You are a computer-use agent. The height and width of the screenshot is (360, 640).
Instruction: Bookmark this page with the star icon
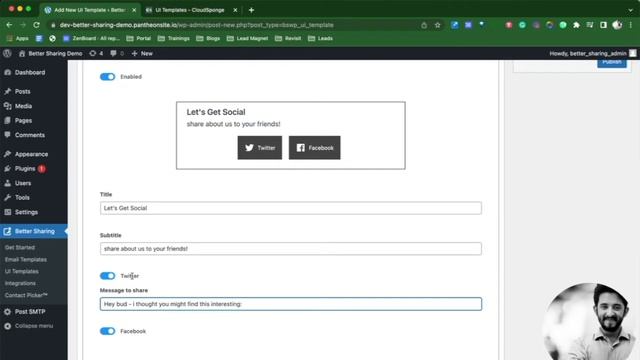(x=438, y=25)
